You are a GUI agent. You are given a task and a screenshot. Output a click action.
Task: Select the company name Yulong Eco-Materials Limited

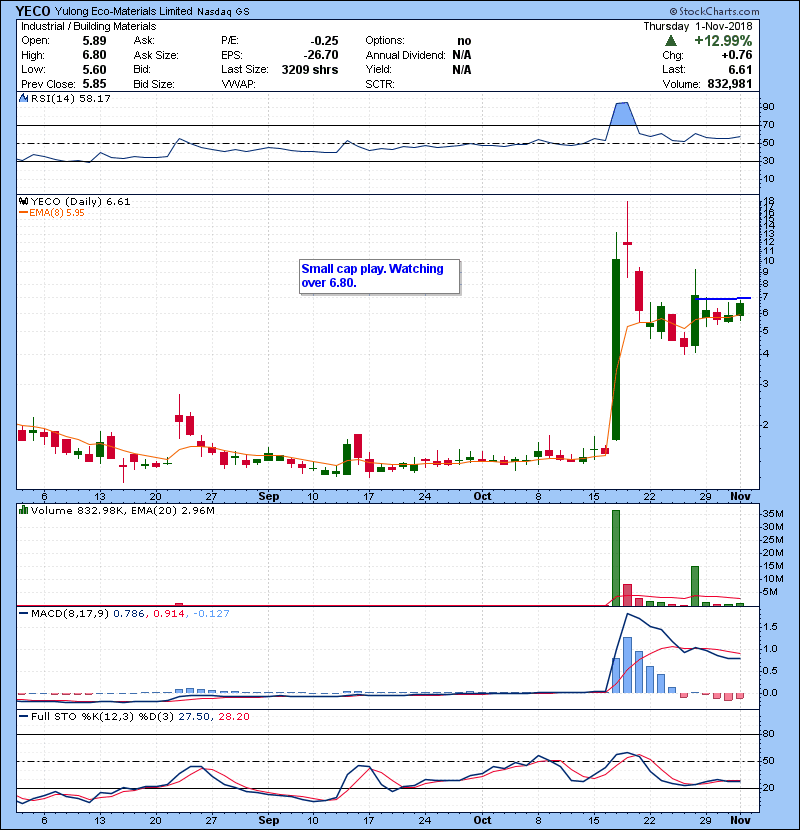(x=123, y=11)
